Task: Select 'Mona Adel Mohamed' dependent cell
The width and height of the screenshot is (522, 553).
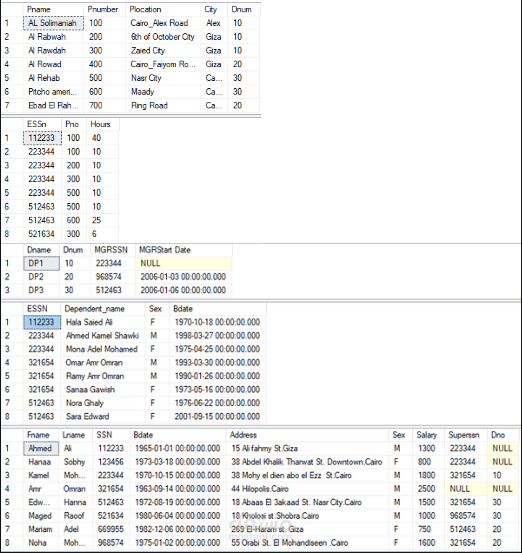Action: (103, 349)
